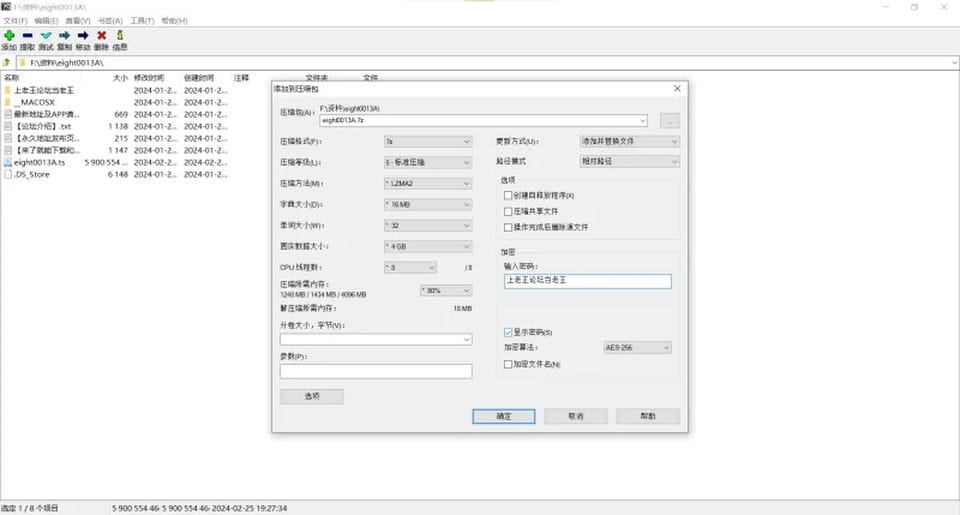Toggle Create SFX archive (创建自释放程序) checkbox
The width and height of the screenshot is (960, 515).
508,195
